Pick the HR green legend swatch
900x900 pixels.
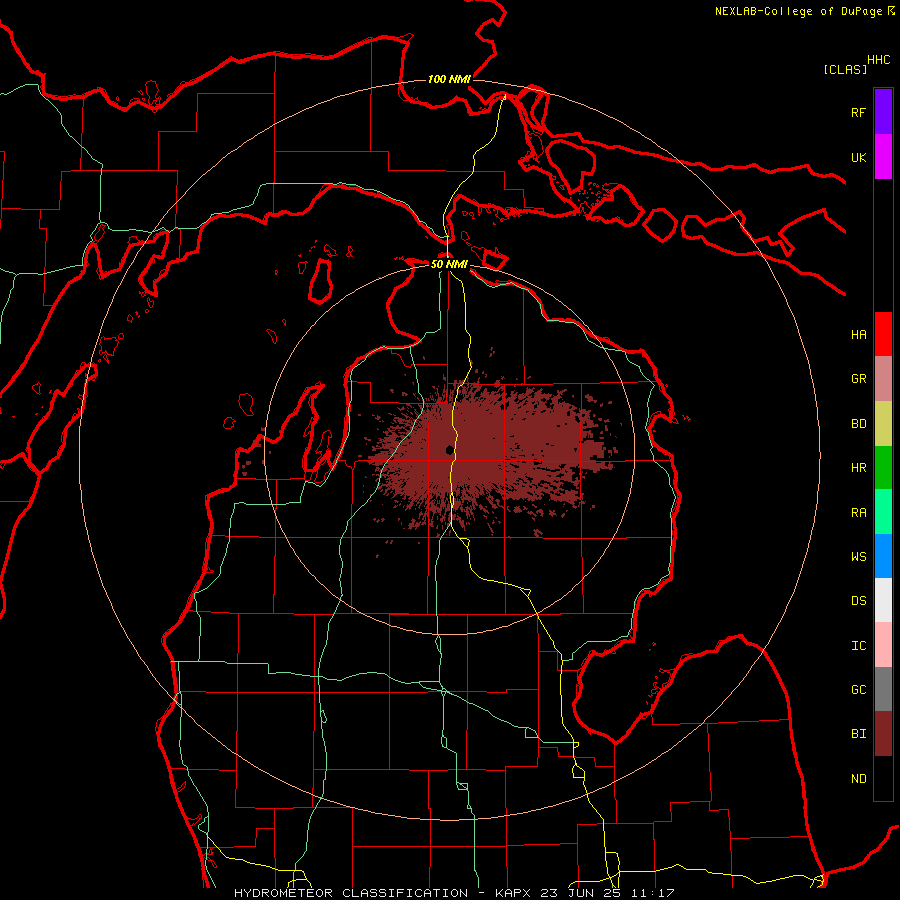point(883,468)
